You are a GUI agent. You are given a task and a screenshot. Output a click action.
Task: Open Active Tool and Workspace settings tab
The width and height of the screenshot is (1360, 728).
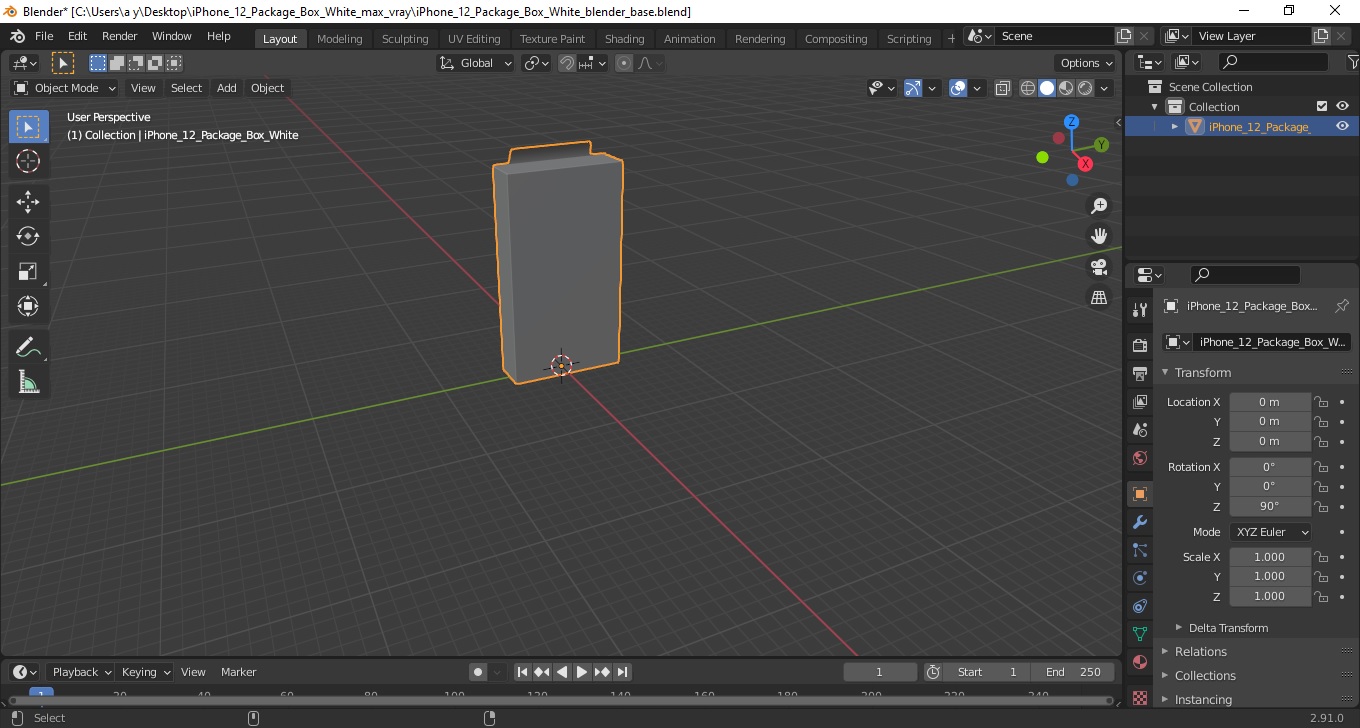1140,310
